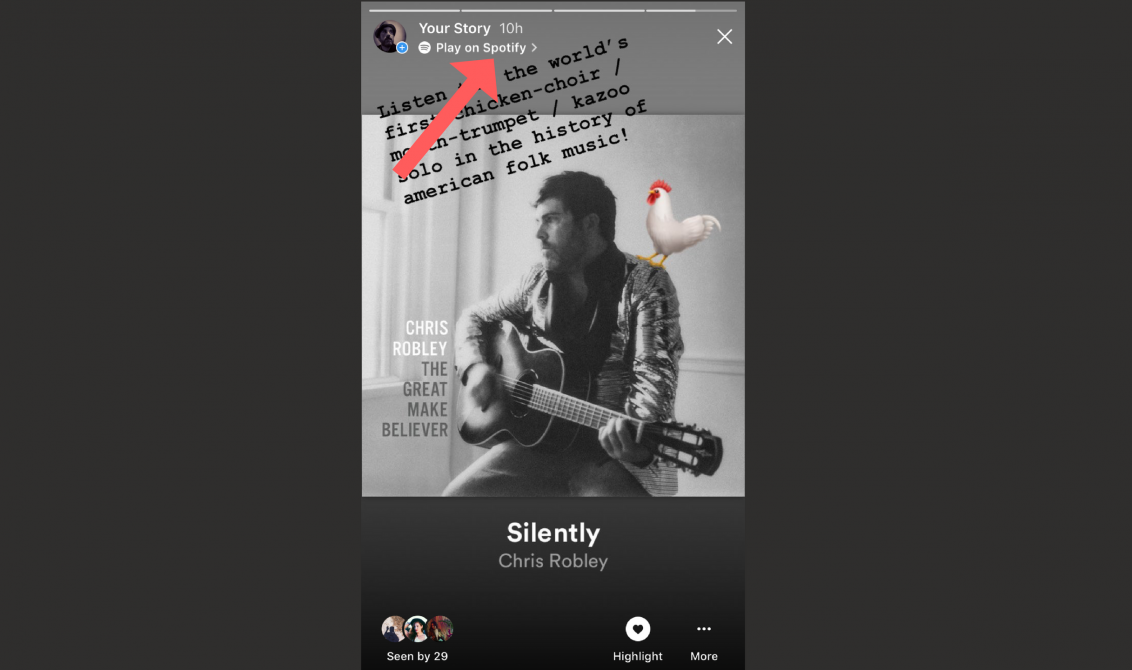Select the fourth story progress bar
Image resolution: width=1132 pixels, height=670 pixels.
692,10
